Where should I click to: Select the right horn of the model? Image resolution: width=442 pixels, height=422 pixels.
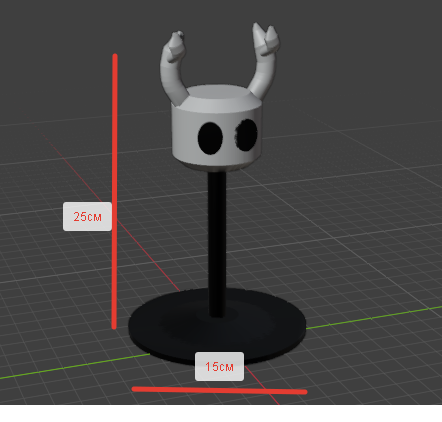point(266,63)
